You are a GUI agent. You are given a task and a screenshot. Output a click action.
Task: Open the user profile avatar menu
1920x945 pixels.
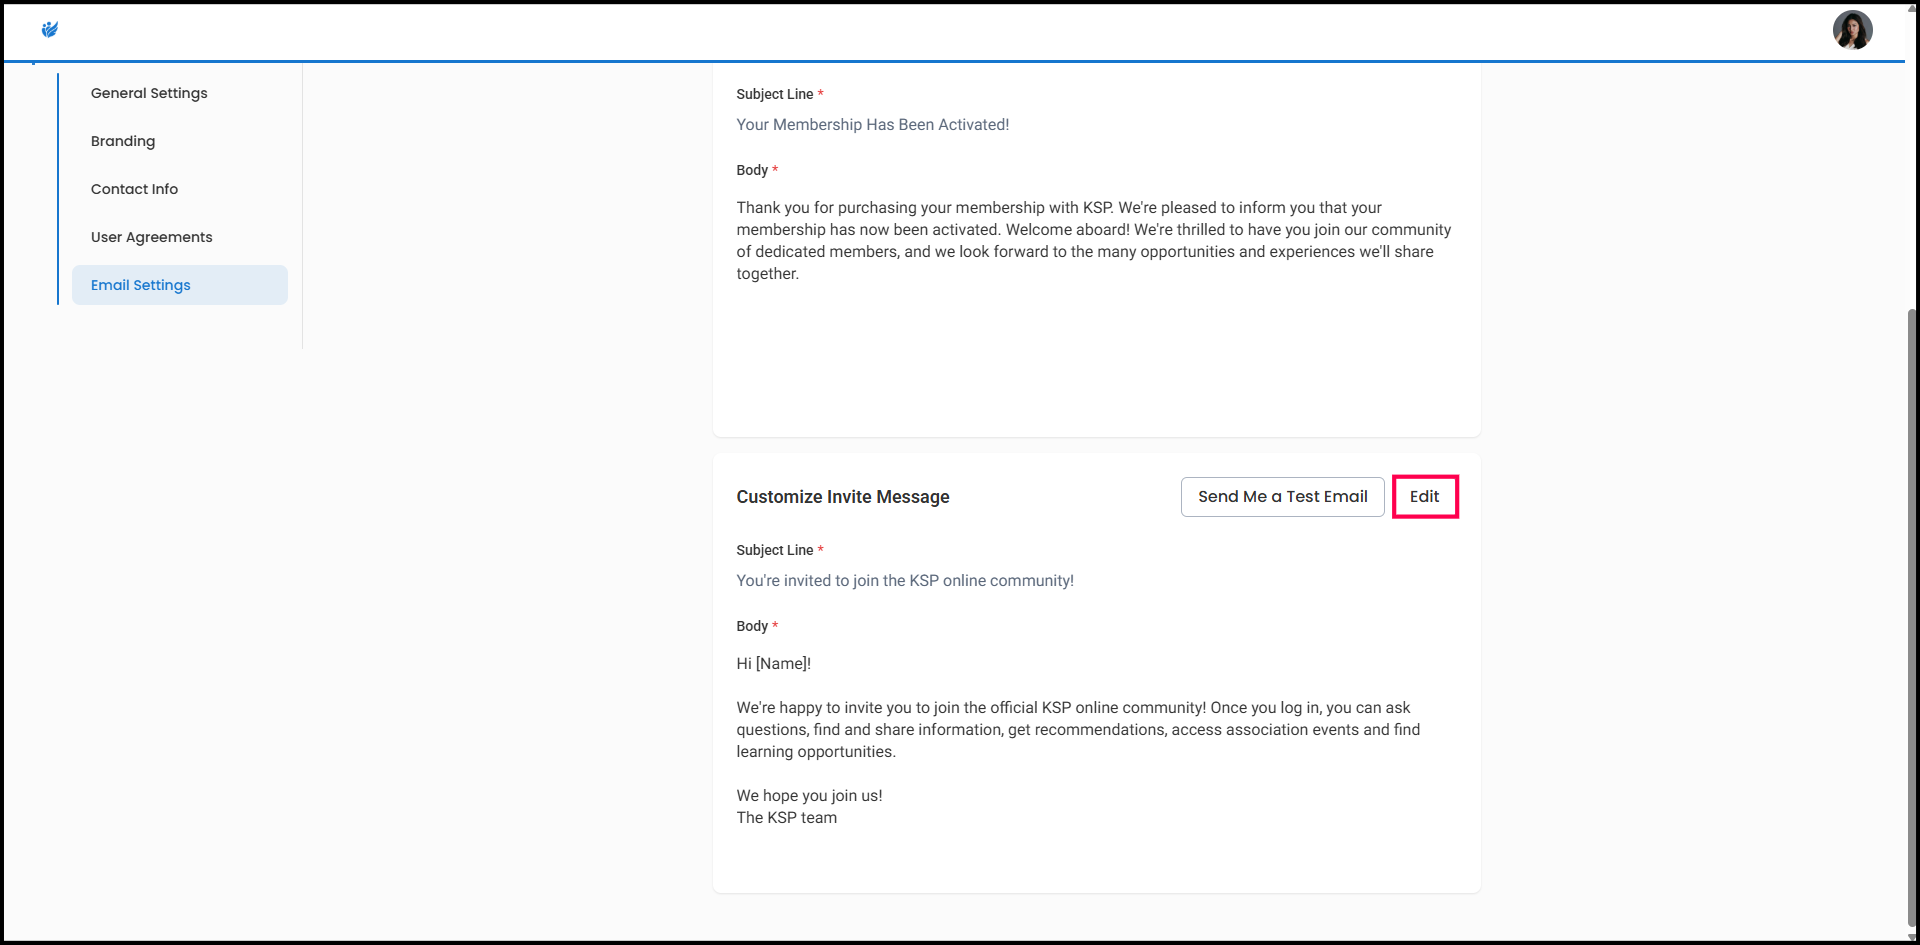1852,30
